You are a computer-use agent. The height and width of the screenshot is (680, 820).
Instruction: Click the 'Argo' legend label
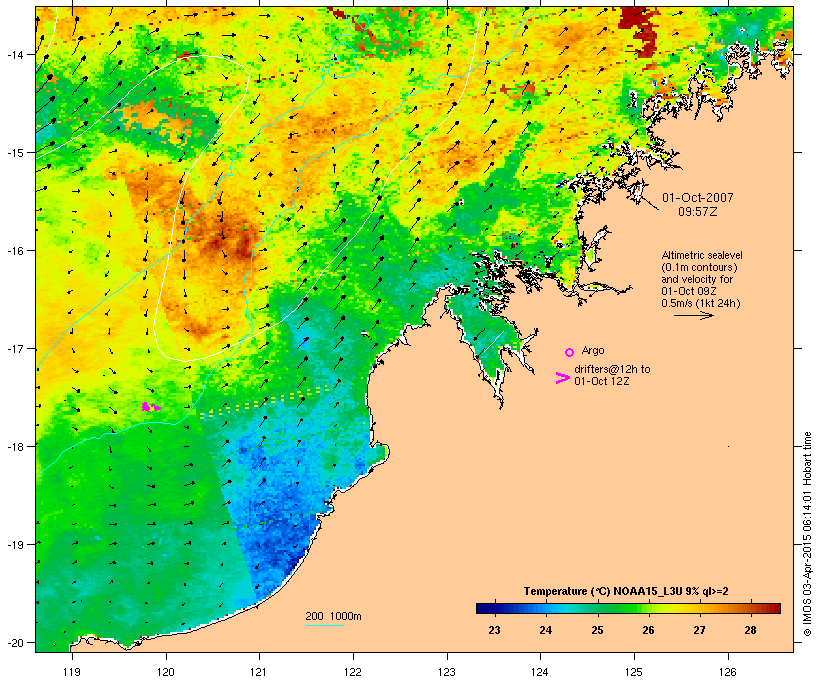(593, 350)
